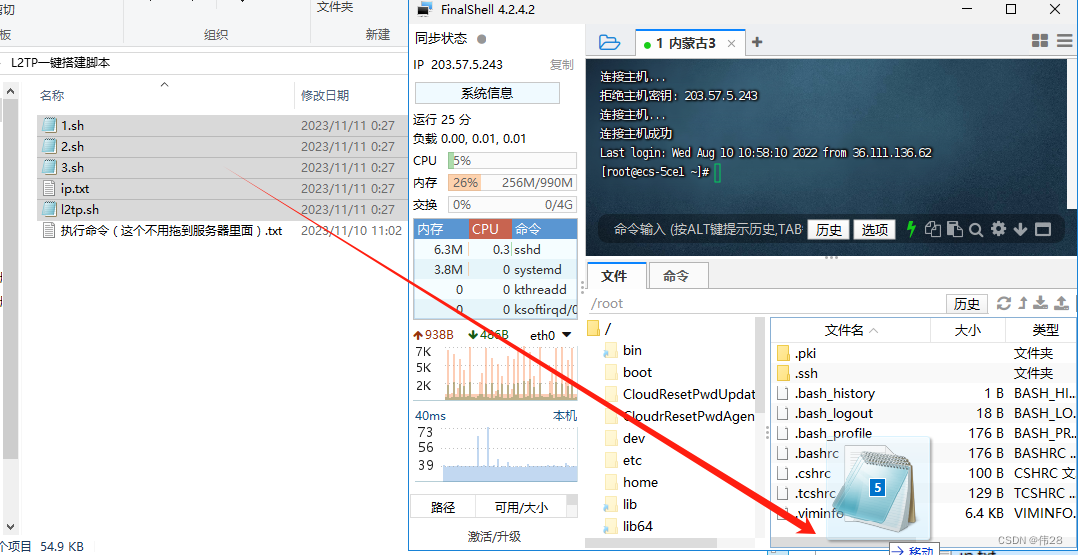Viewport: 1078px width, 555px height.
Task: Click the 选项 button beside command input
Action: [x=875, y=229]
